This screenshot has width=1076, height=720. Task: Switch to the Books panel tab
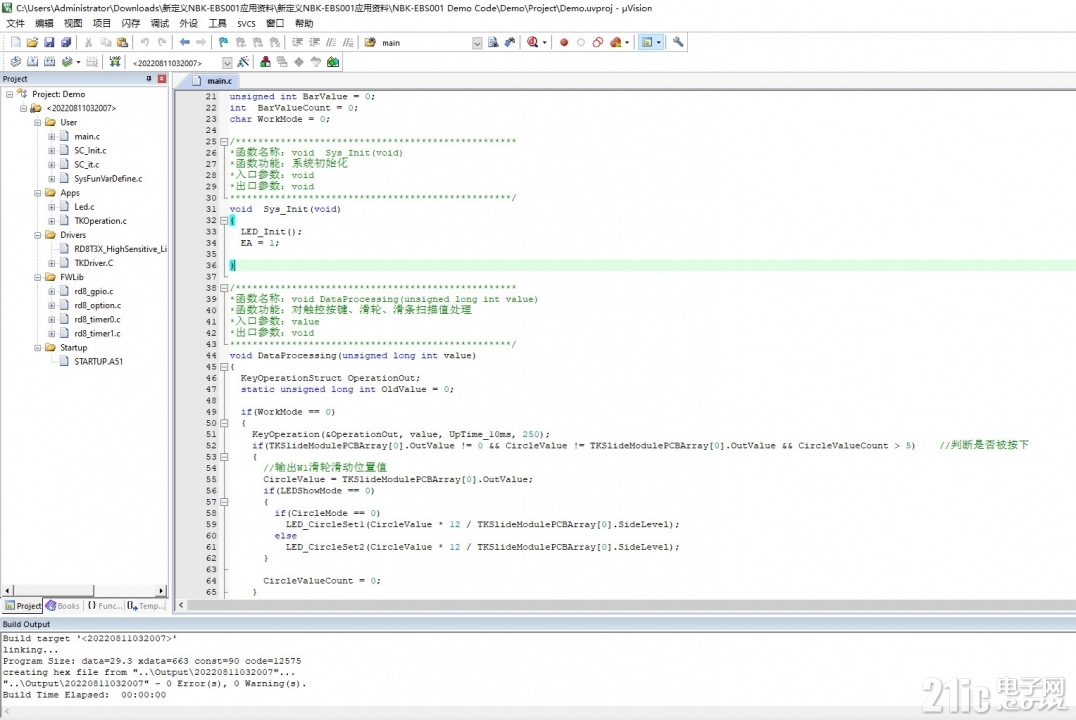(62, 606)
